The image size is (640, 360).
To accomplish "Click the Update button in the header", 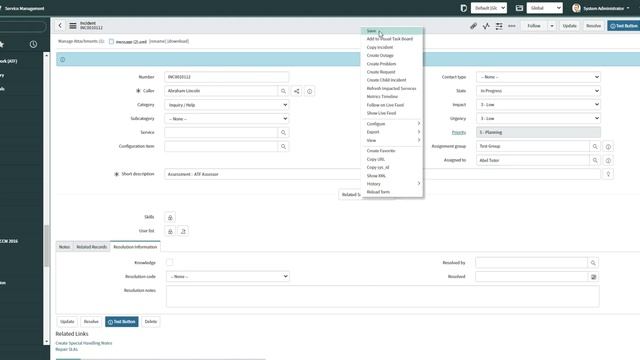I will pyautogui.click(x=569, y=26).
